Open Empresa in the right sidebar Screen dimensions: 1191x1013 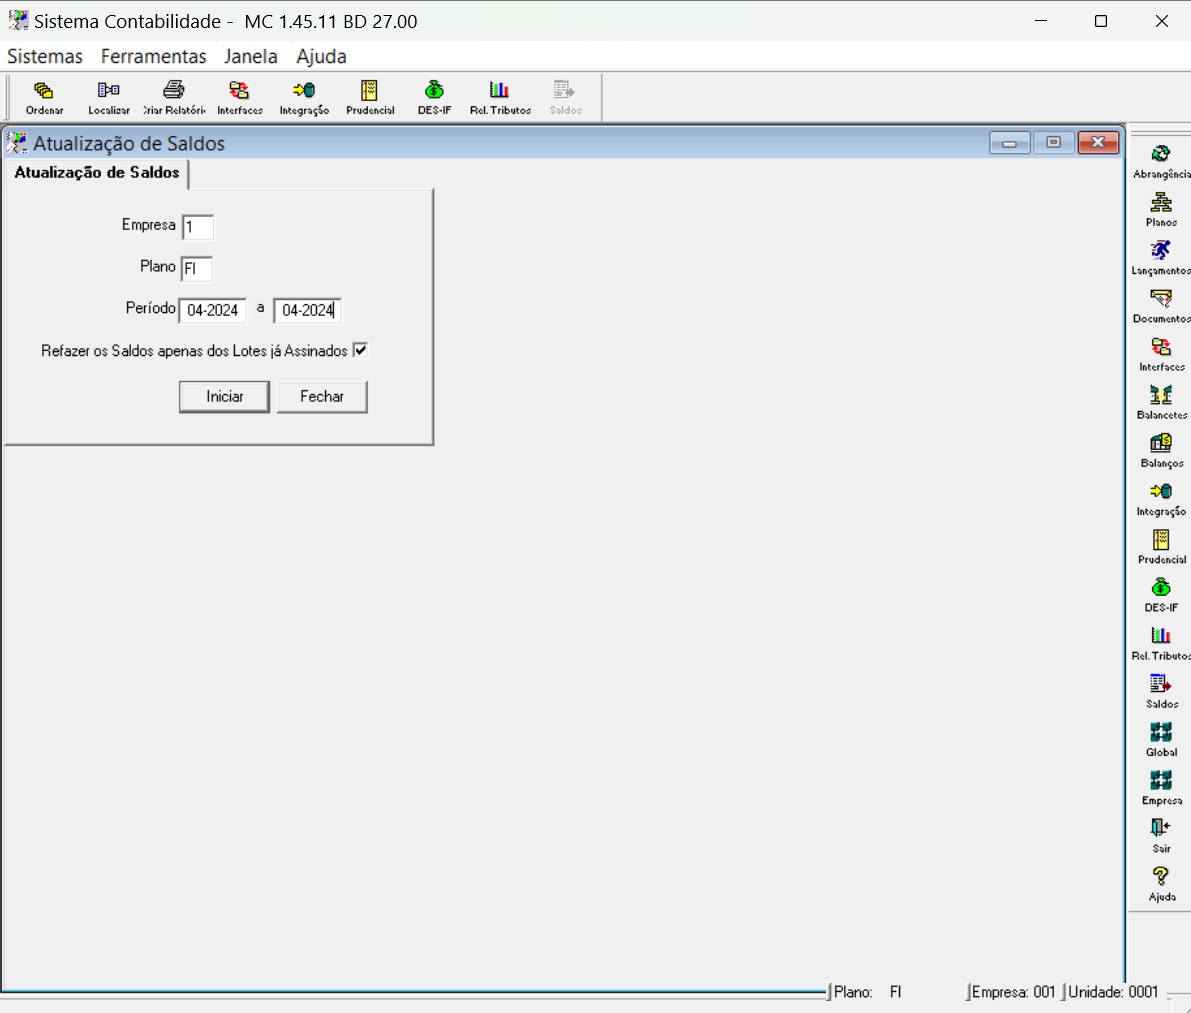pos(1161,788)
